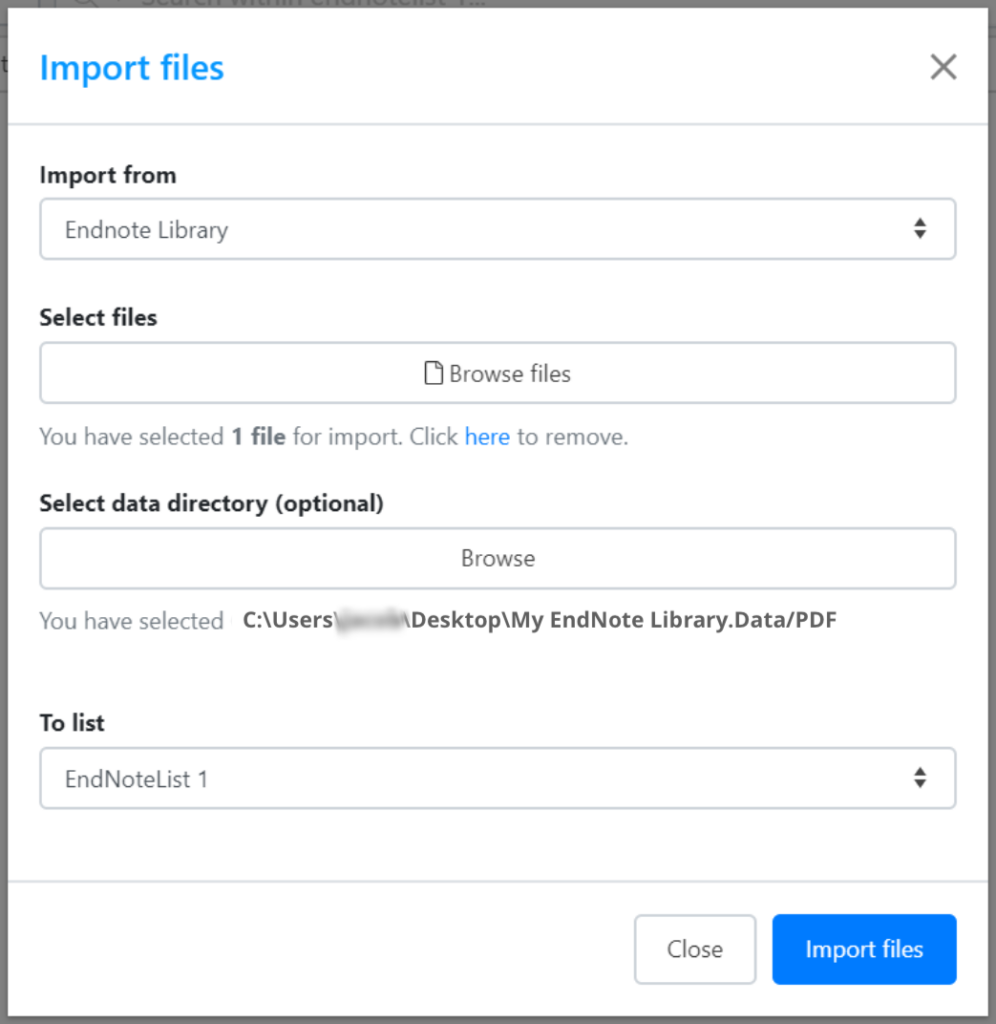Click the stepper arrows on EndNoteList 1 selector

click(919, 778)
